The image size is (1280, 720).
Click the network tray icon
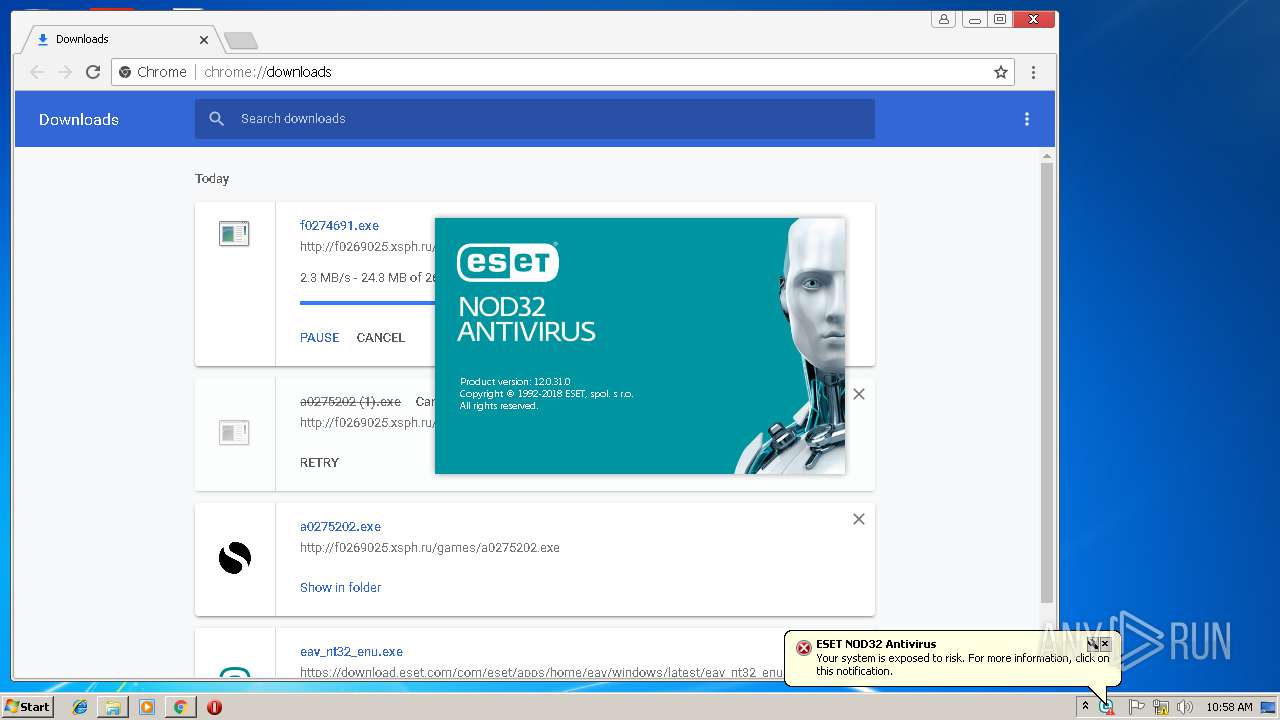click(1161, 707)
